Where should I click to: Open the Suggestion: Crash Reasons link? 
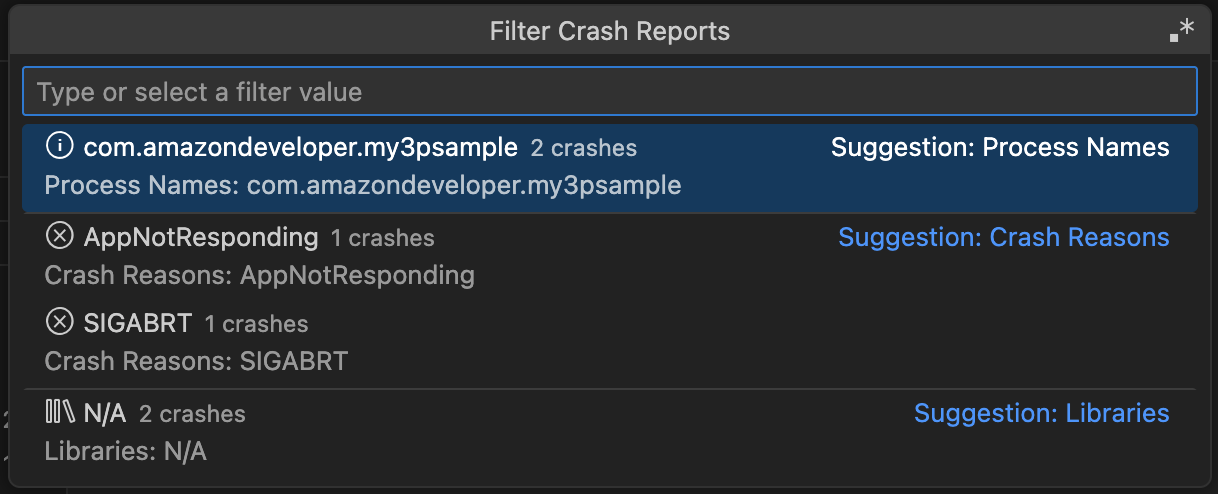click(x=1003, y=237)
